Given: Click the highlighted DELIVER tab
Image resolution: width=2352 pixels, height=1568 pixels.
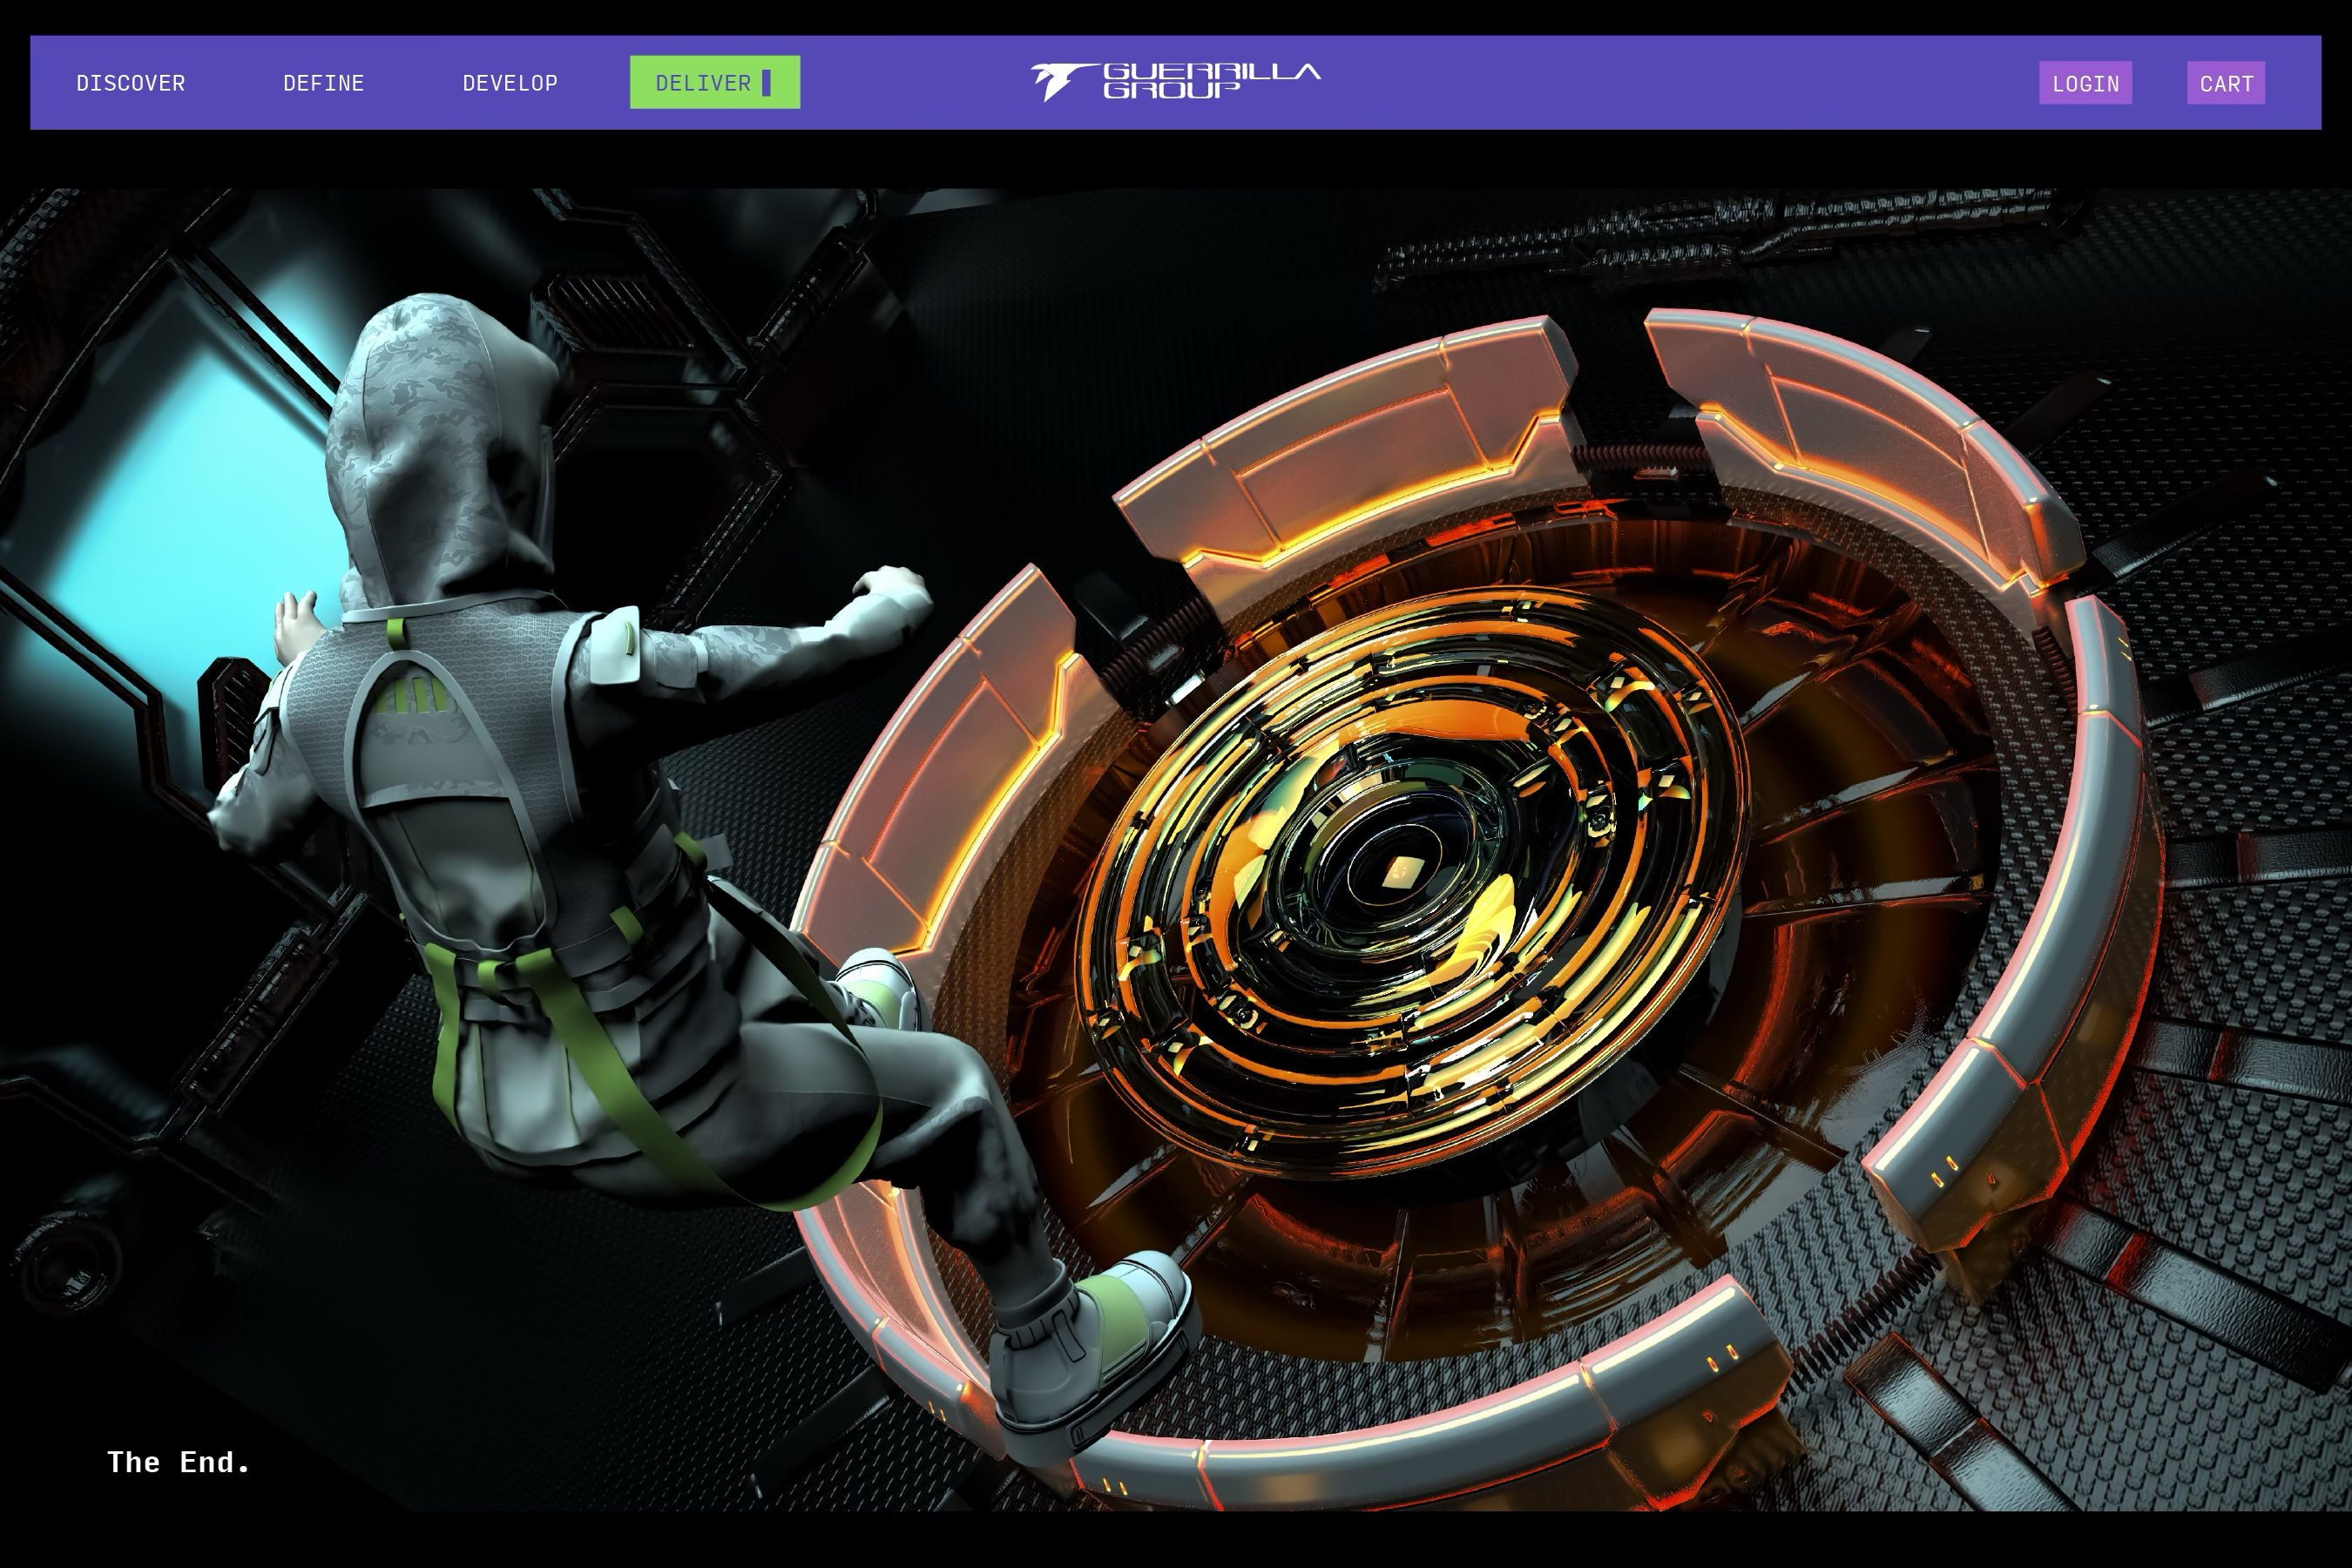Looking at the screenshot, I should (703, 83).
